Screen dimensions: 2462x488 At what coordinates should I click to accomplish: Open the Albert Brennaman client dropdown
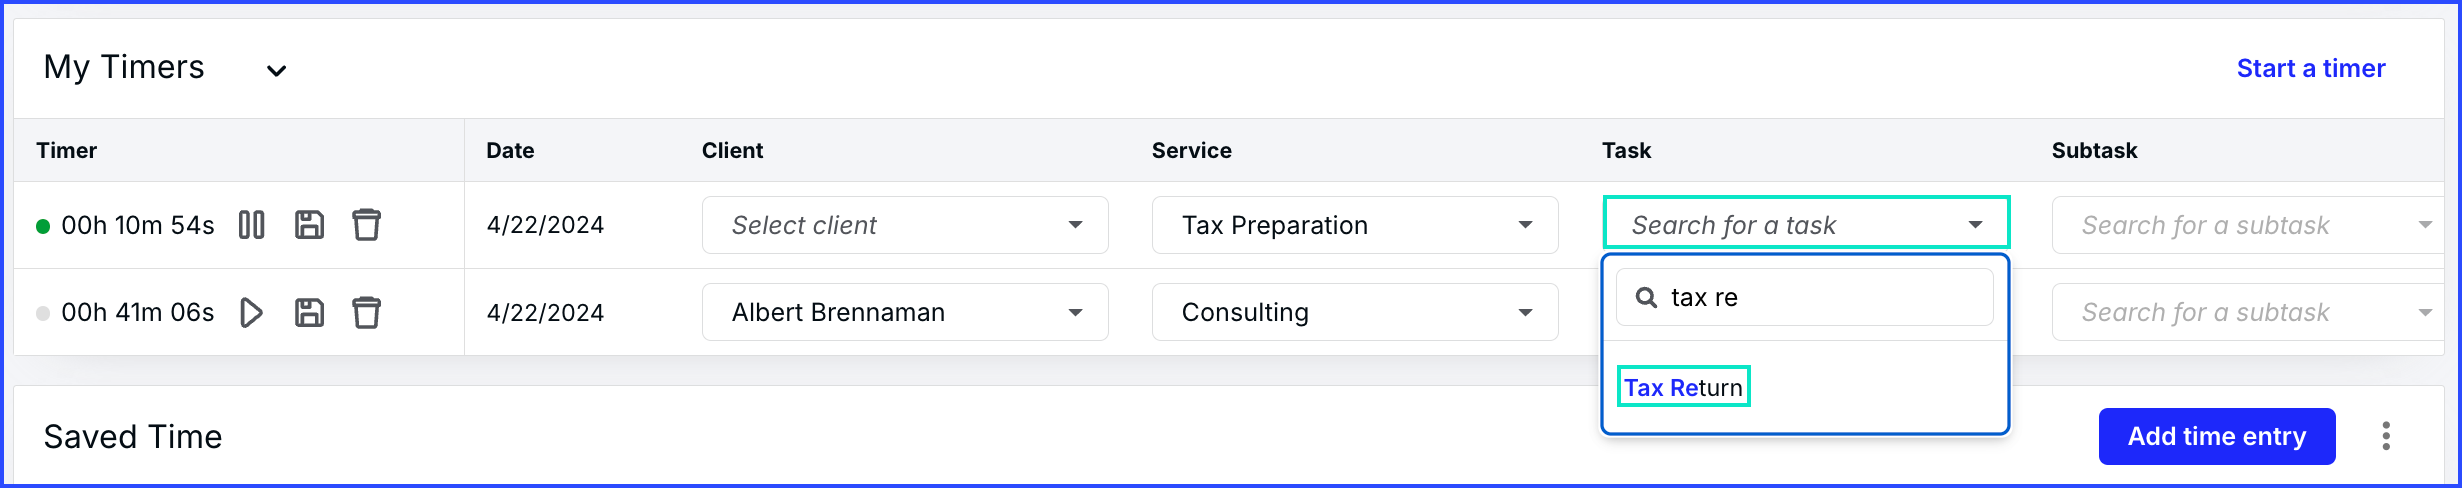905,312
